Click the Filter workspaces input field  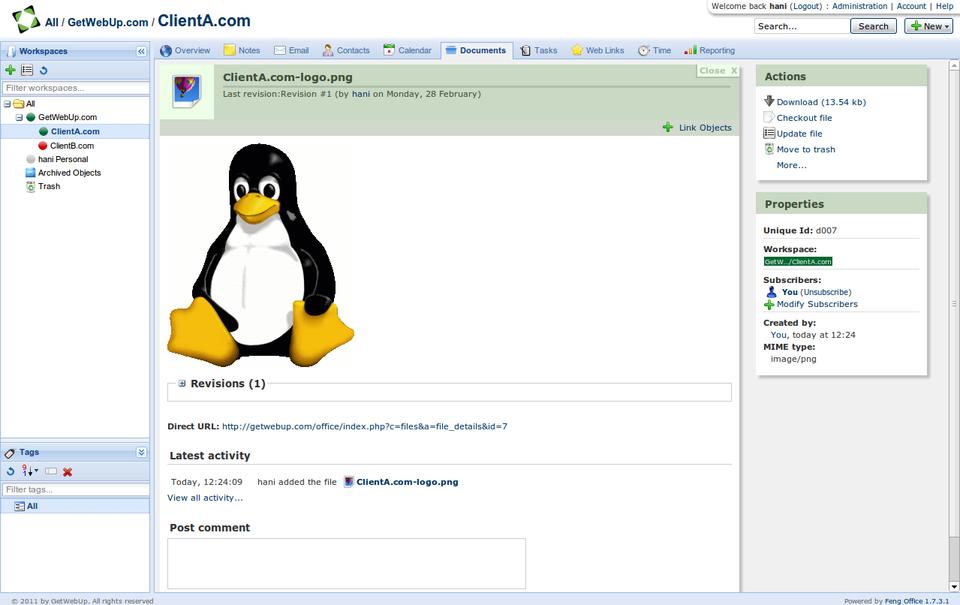click(75, 88)
